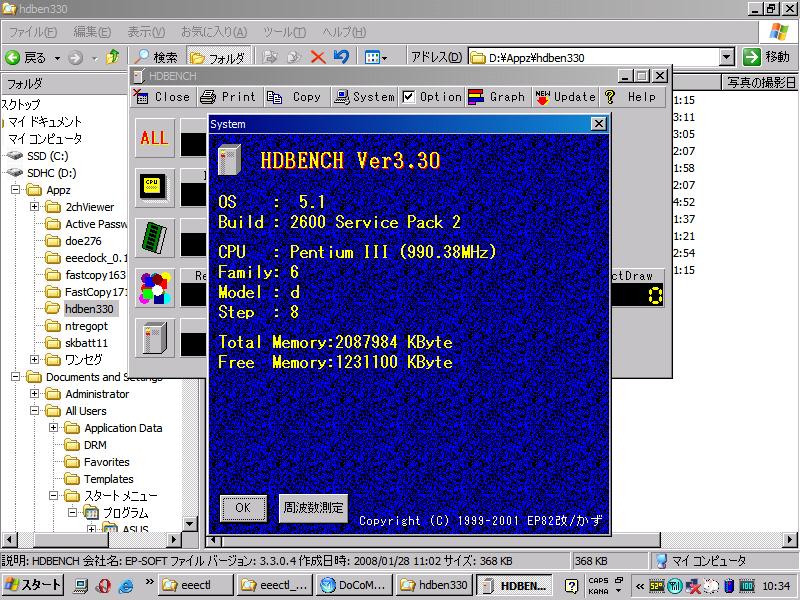This screenshot has width=800, height=600.
Task: Open the 表示 menu in Explorer
Action: tap(146, 32)
